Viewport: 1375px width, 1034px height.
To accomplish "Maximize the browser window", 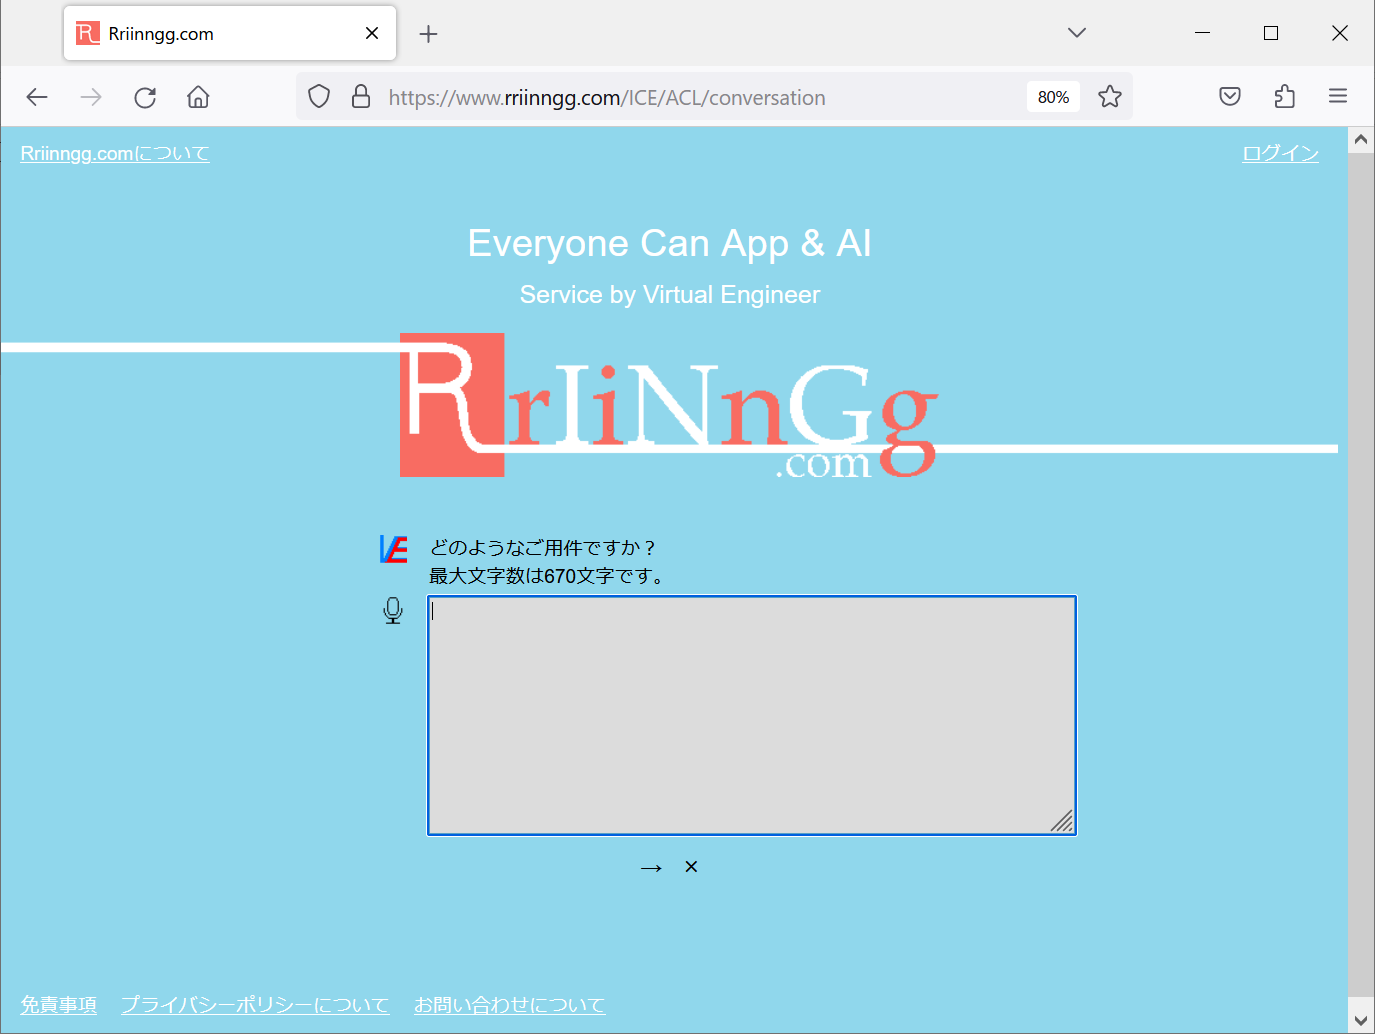I will pyautogui.click(x=1271, y=33).
